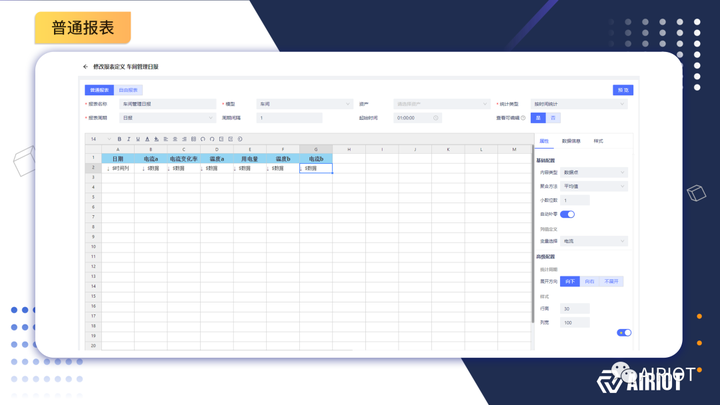Toggle bold formatting in the sheet toolbar
Screen dimensions: 720x405
pyautogui.click(x=119, y=139)
